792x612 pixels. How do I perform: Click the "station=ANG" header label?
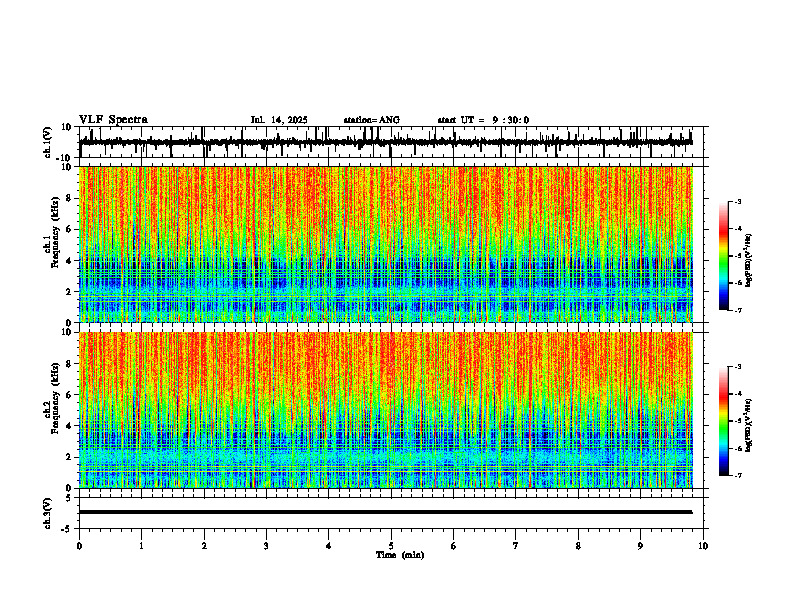click(371, 120)
